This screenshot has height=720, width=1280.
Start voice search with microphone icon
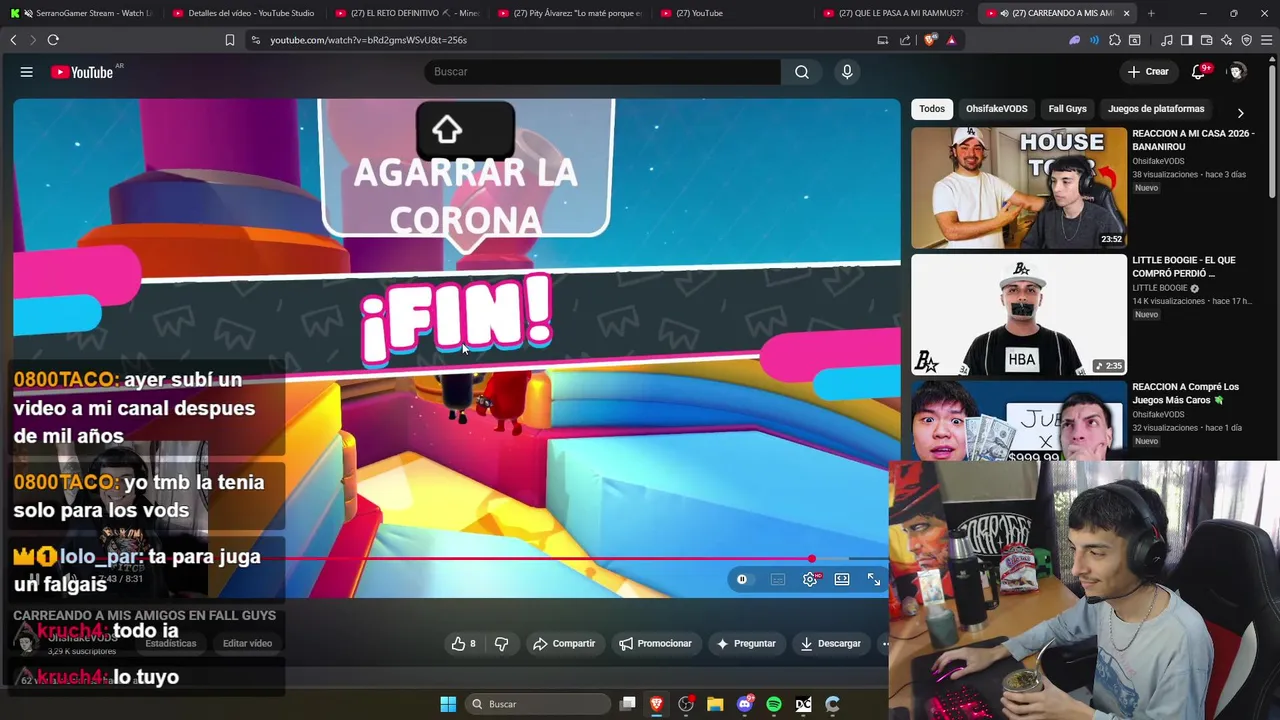coord(847,72)
